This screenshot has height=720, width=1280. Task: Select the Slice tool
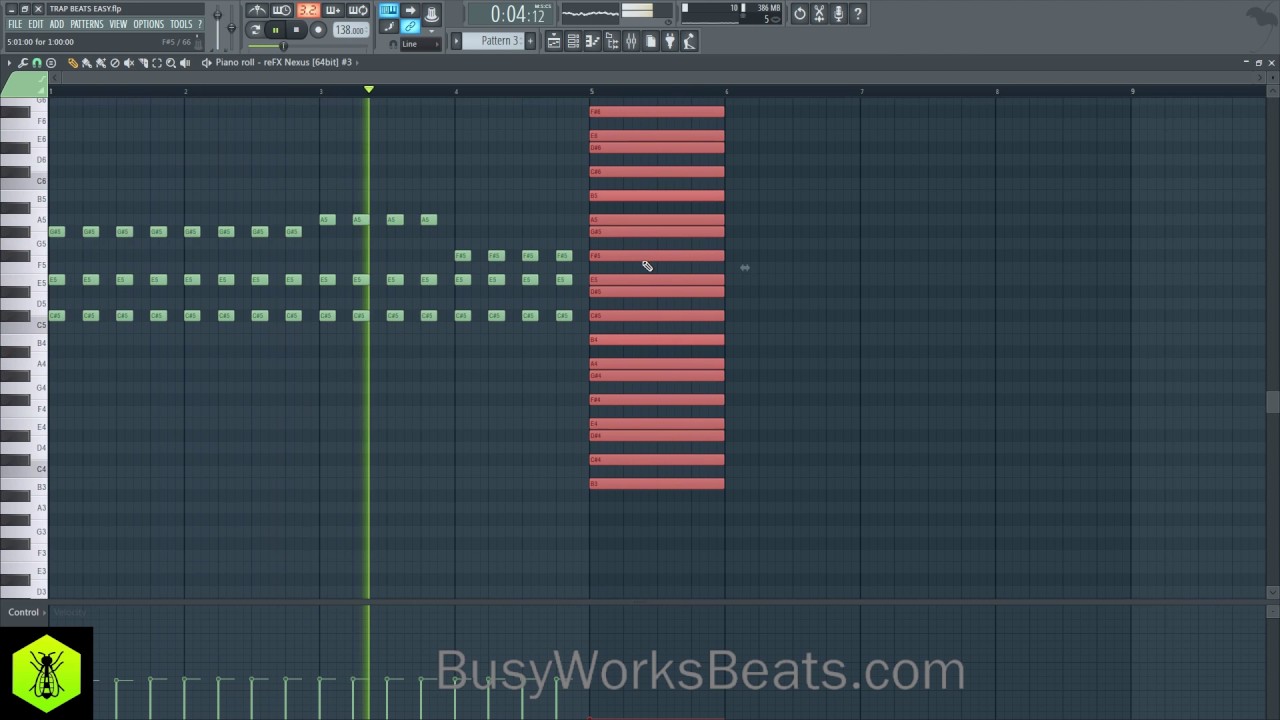[143, 63]
